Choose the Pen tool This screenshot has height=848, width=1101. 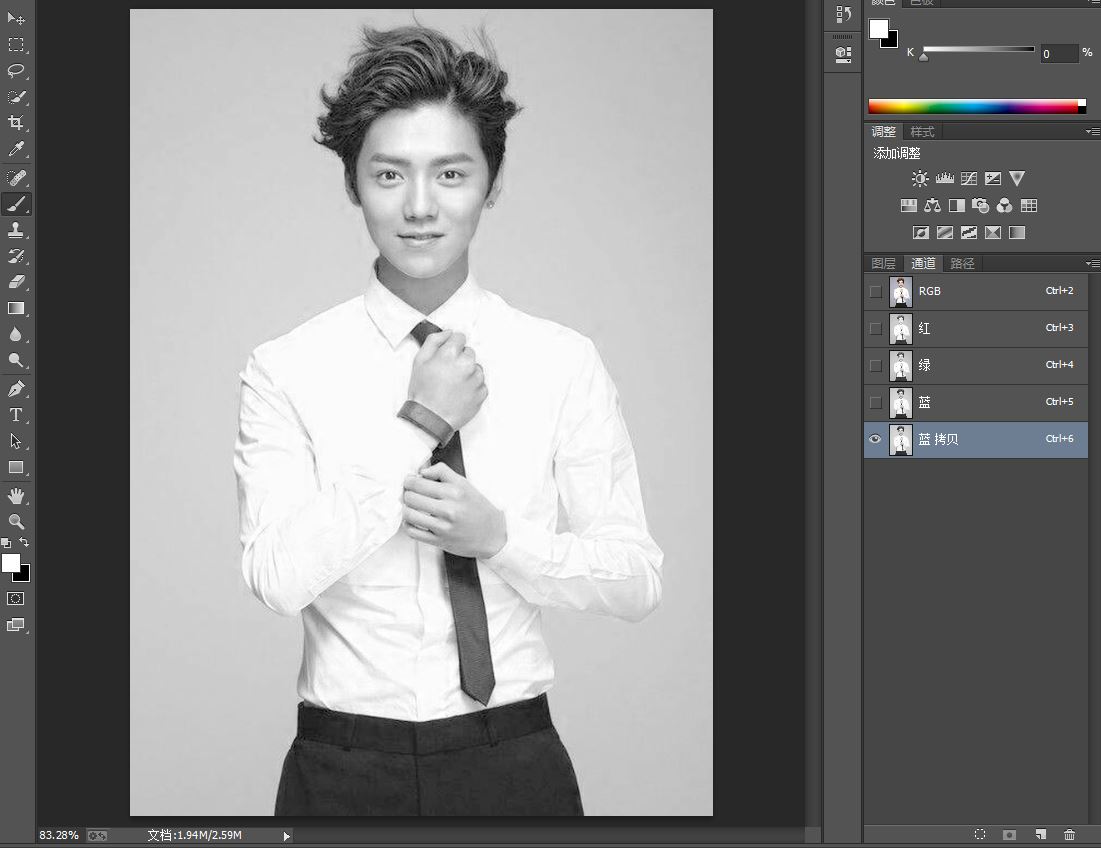(16, 389)
